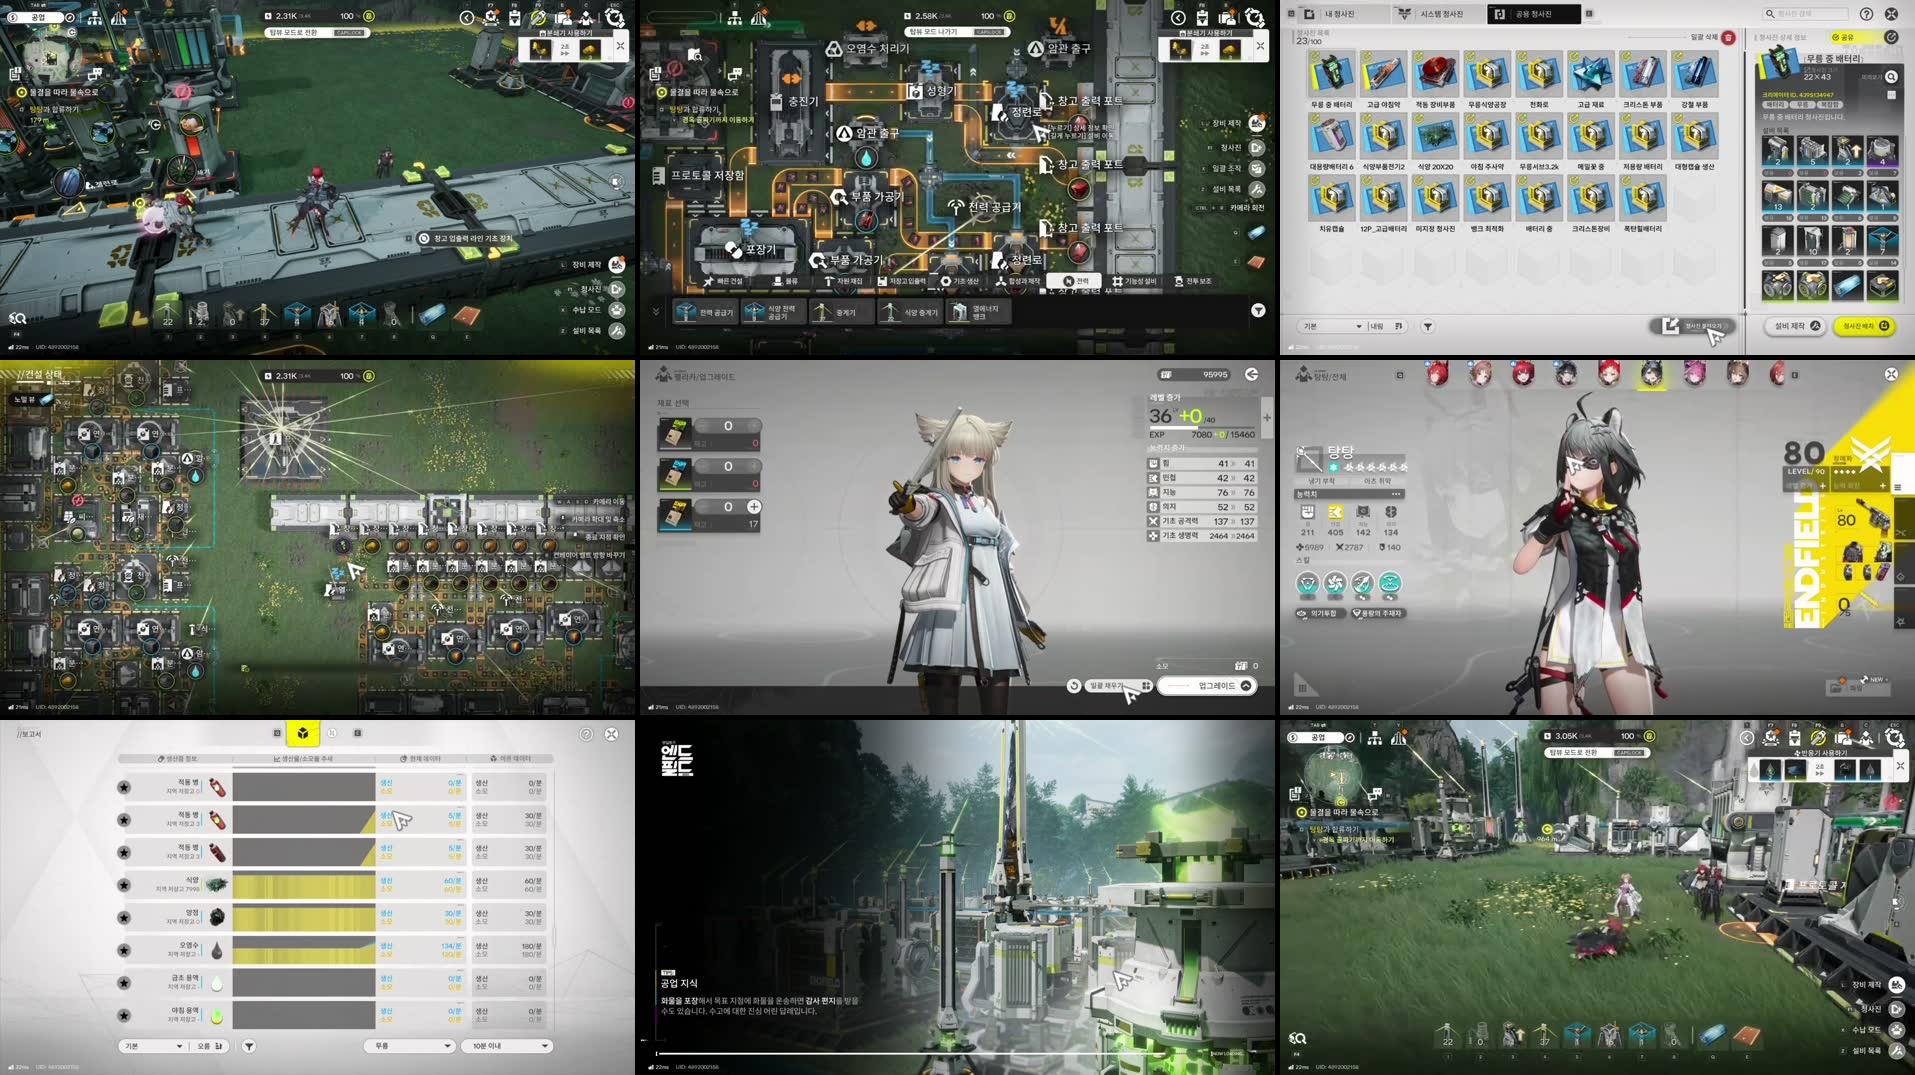Image resolution: width=1915 pixels, height=1075 pixels.
Task: Click the reset arrow beside 일괄 채우기
Action: point(1073,686)
